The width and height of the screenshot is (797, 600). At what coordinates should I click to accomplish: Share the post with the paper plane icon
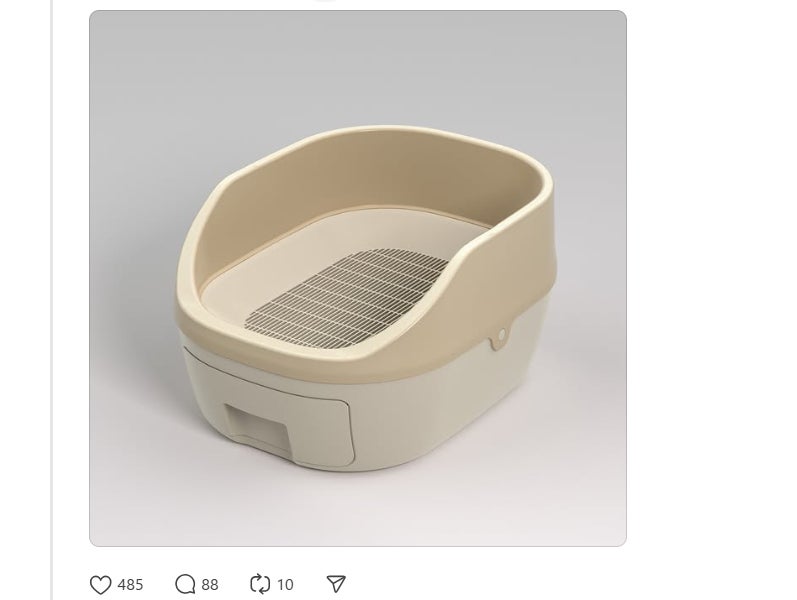pyautogui.click(x=336, y=584)
